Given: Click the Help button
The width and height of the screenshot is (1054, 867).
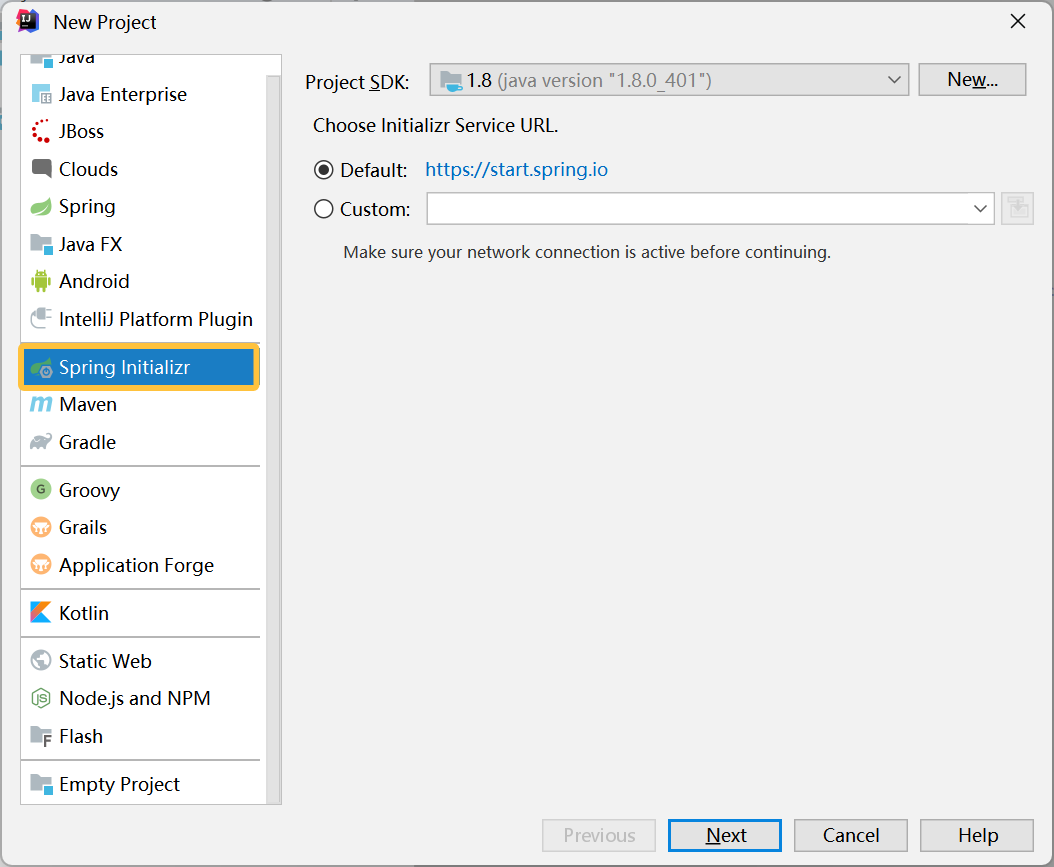Looking at the screenshot, I should [977, 835].
